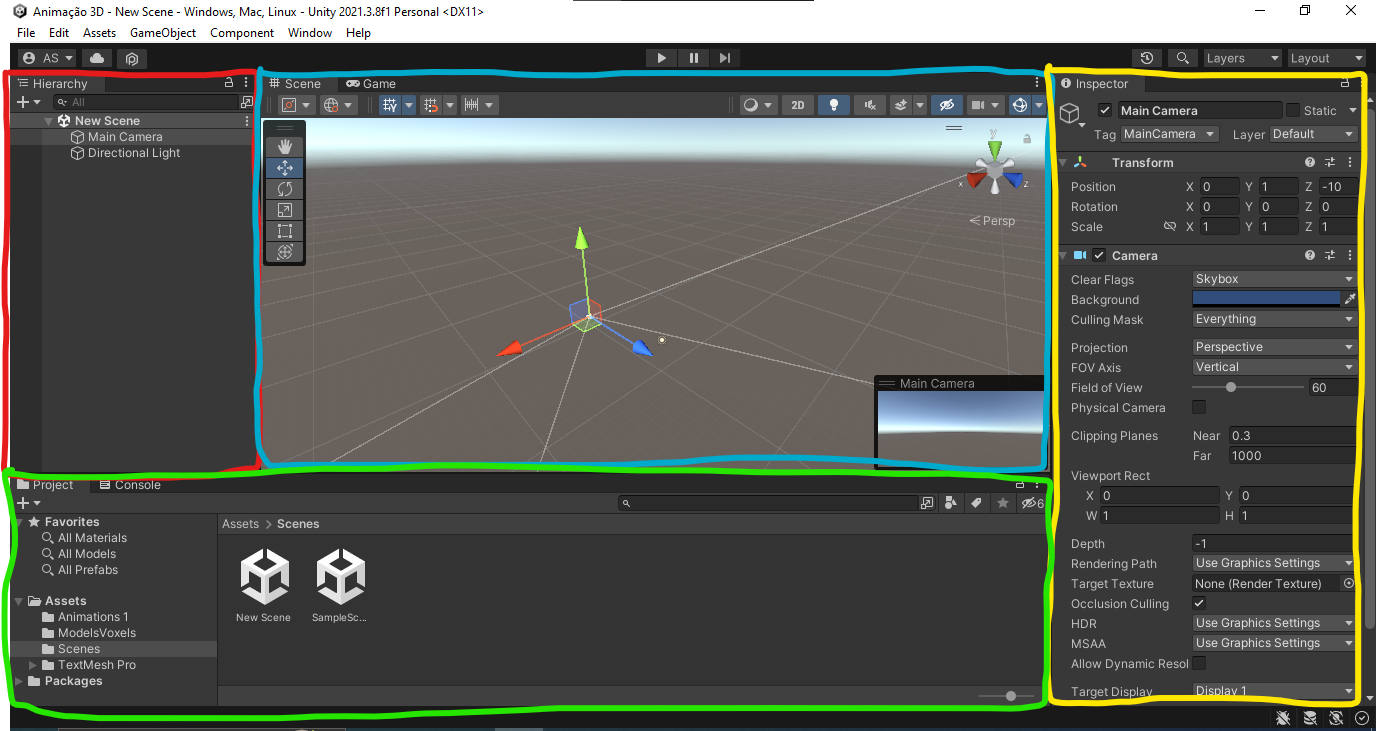Switch to the Console tab
Screen dimensions: 1376x731
[x=130, y=485]
